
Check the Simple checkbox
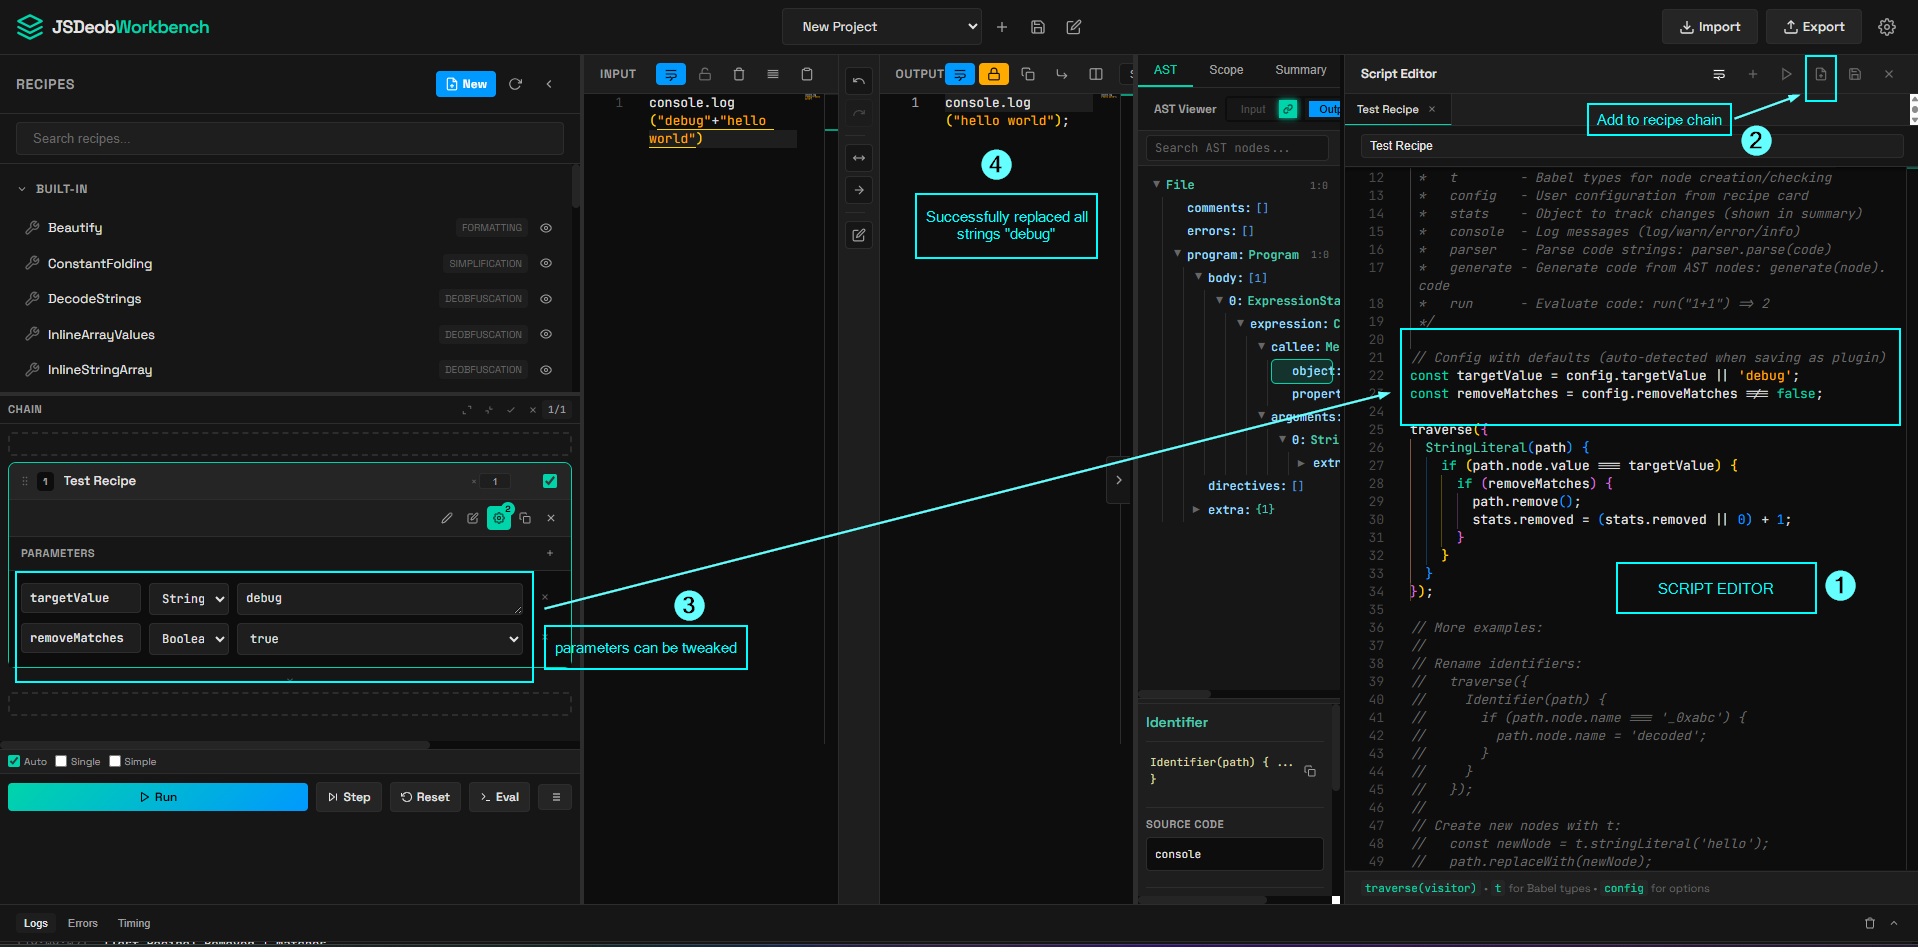tap(115, 761)
